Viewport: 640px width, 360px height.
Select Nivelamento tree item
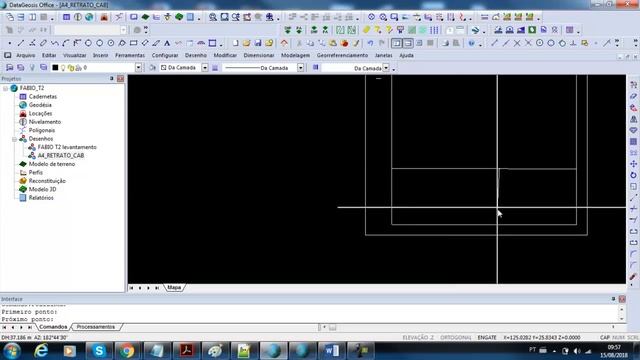coord(44,122)
